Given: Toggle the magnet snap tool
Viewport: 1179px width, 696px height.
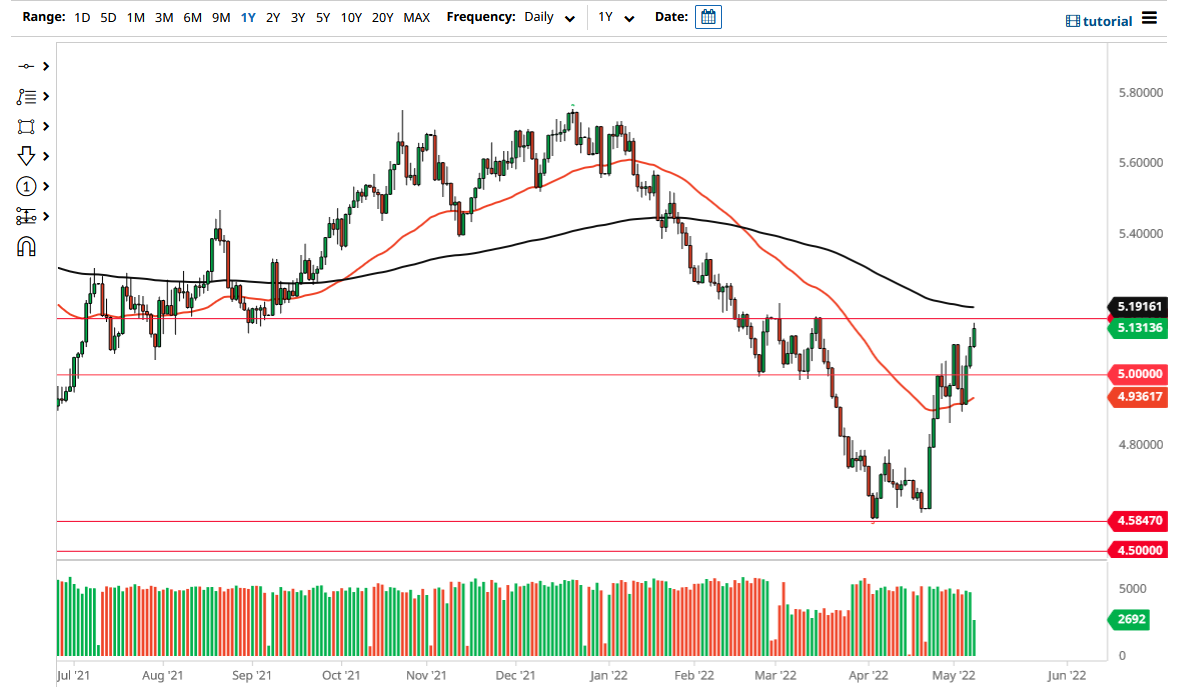Looking at the screenshot, I should [x=28, y=246].
